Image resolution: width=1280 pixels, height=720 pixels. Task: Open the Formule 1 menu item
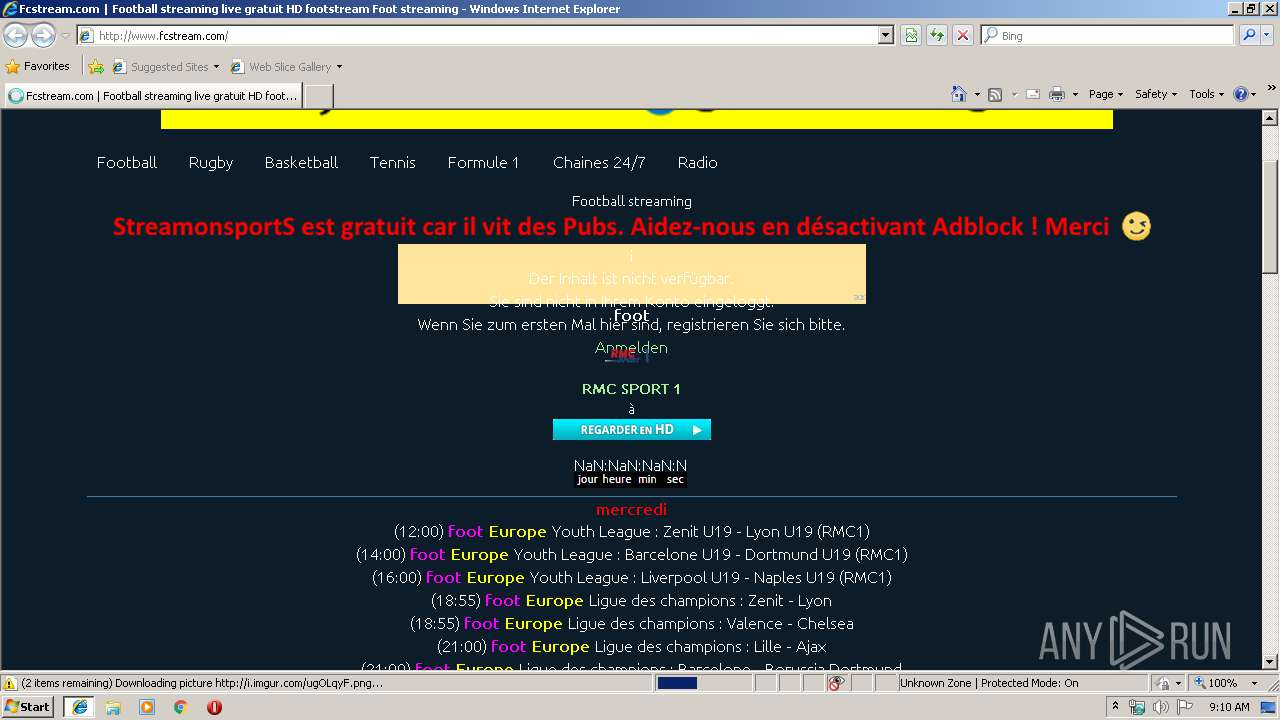pos(483,162)
